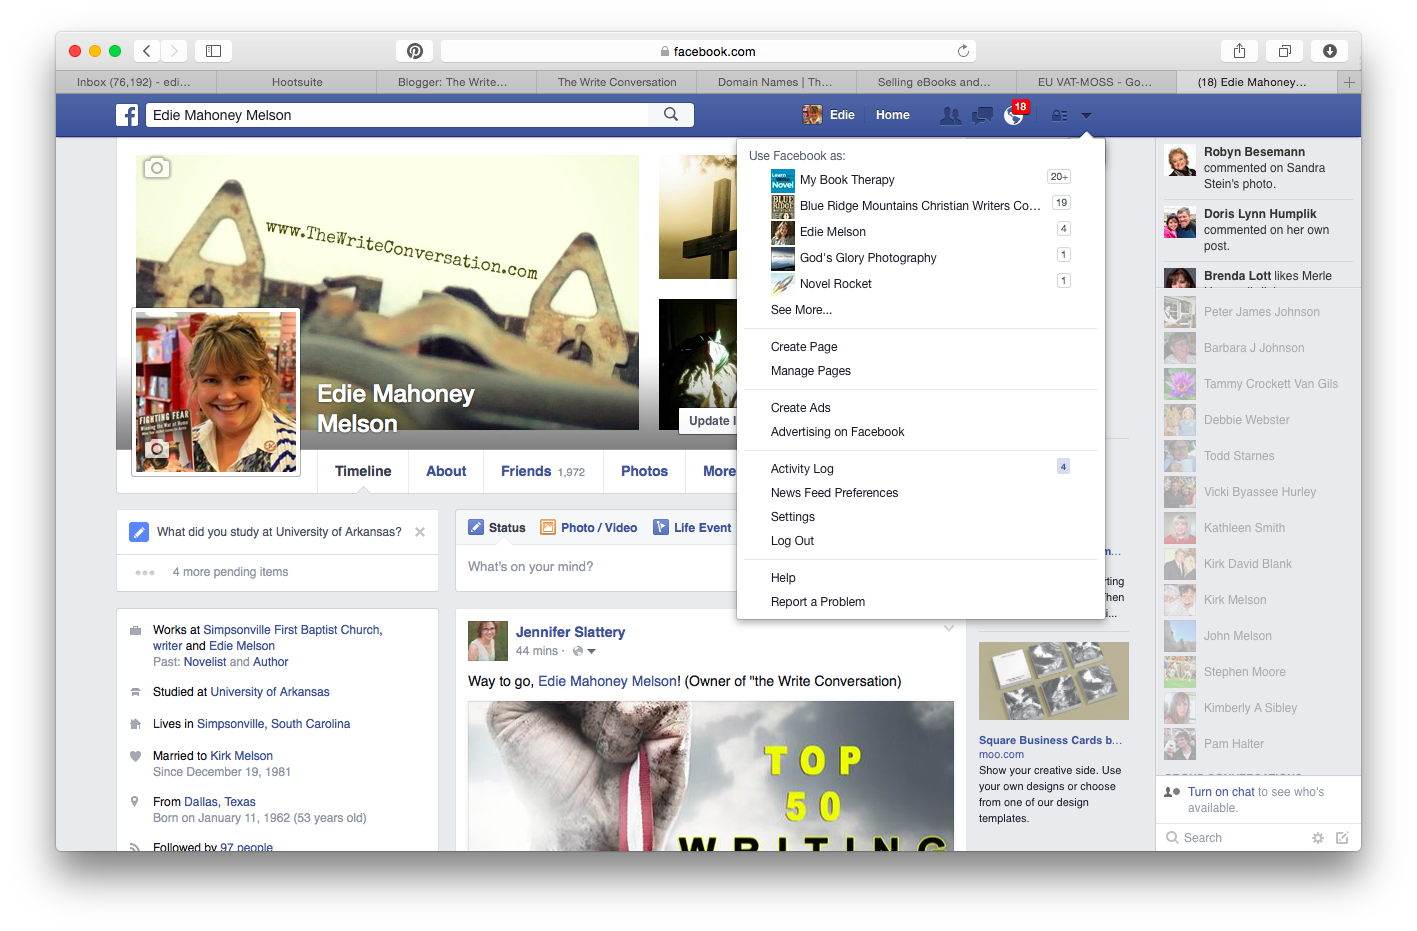This screenshot has height=931, width=1417.
Task: Show all tabs overview icon
Action: 1284,51
